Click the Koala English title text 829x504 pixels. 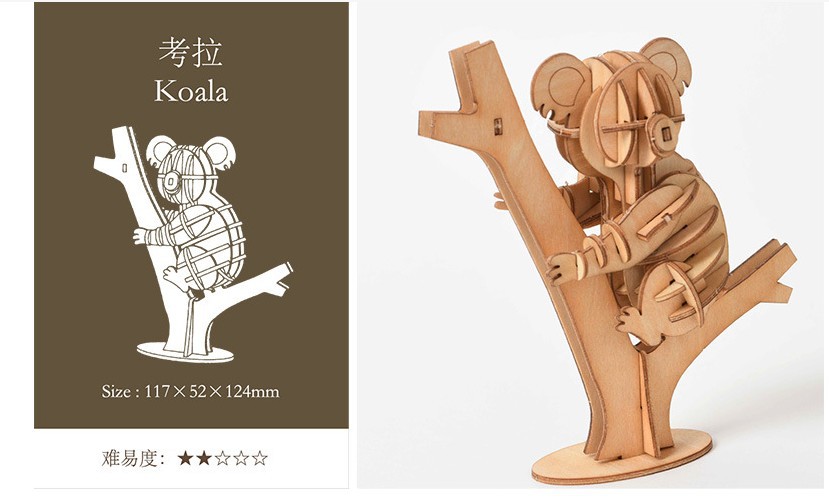pos(191,91)
